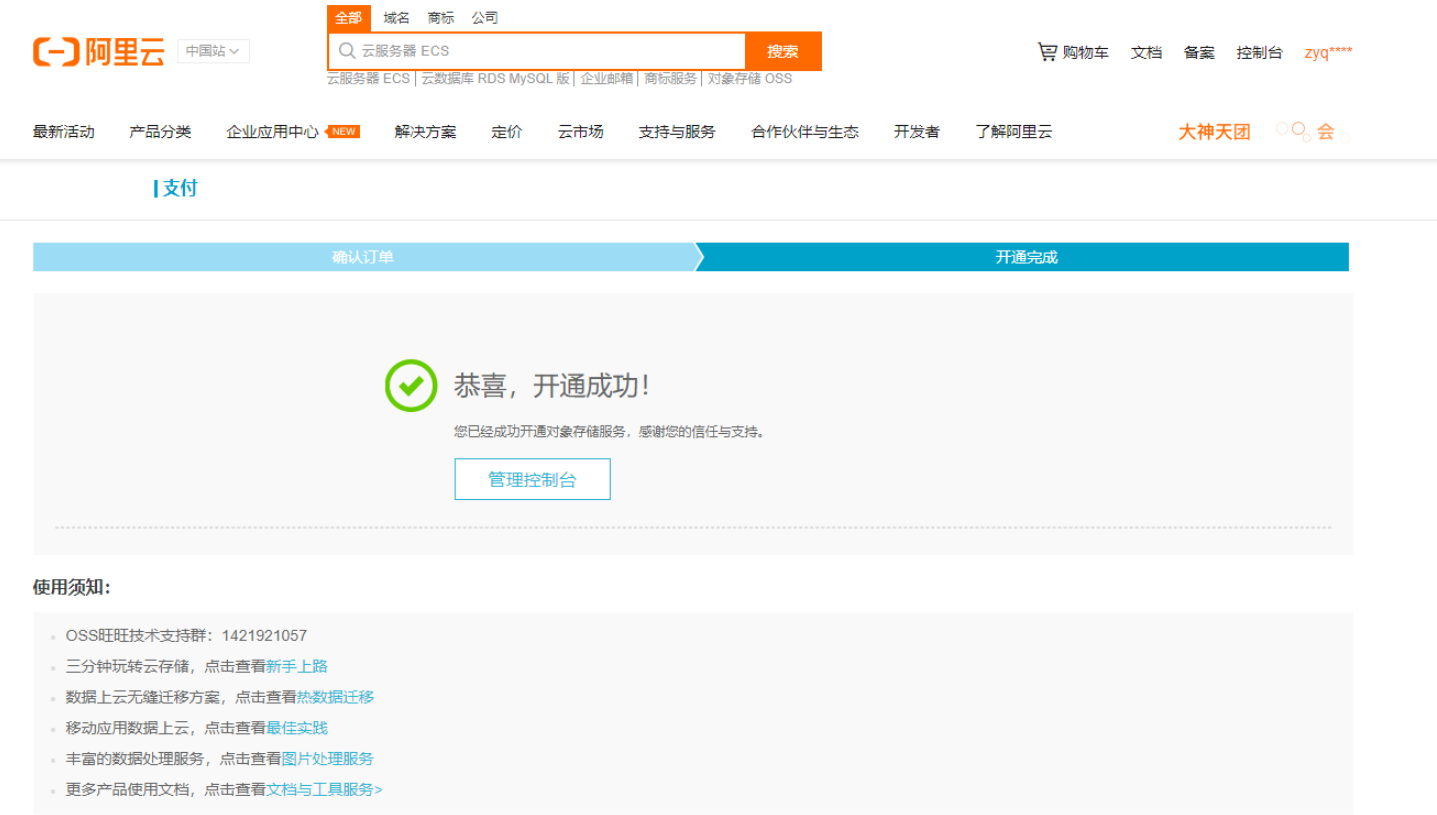The height and width of the screenshot is (815, 1437).
Task: Click the NEW badge beside 企业应用中心
Action: tap(343, 131)
